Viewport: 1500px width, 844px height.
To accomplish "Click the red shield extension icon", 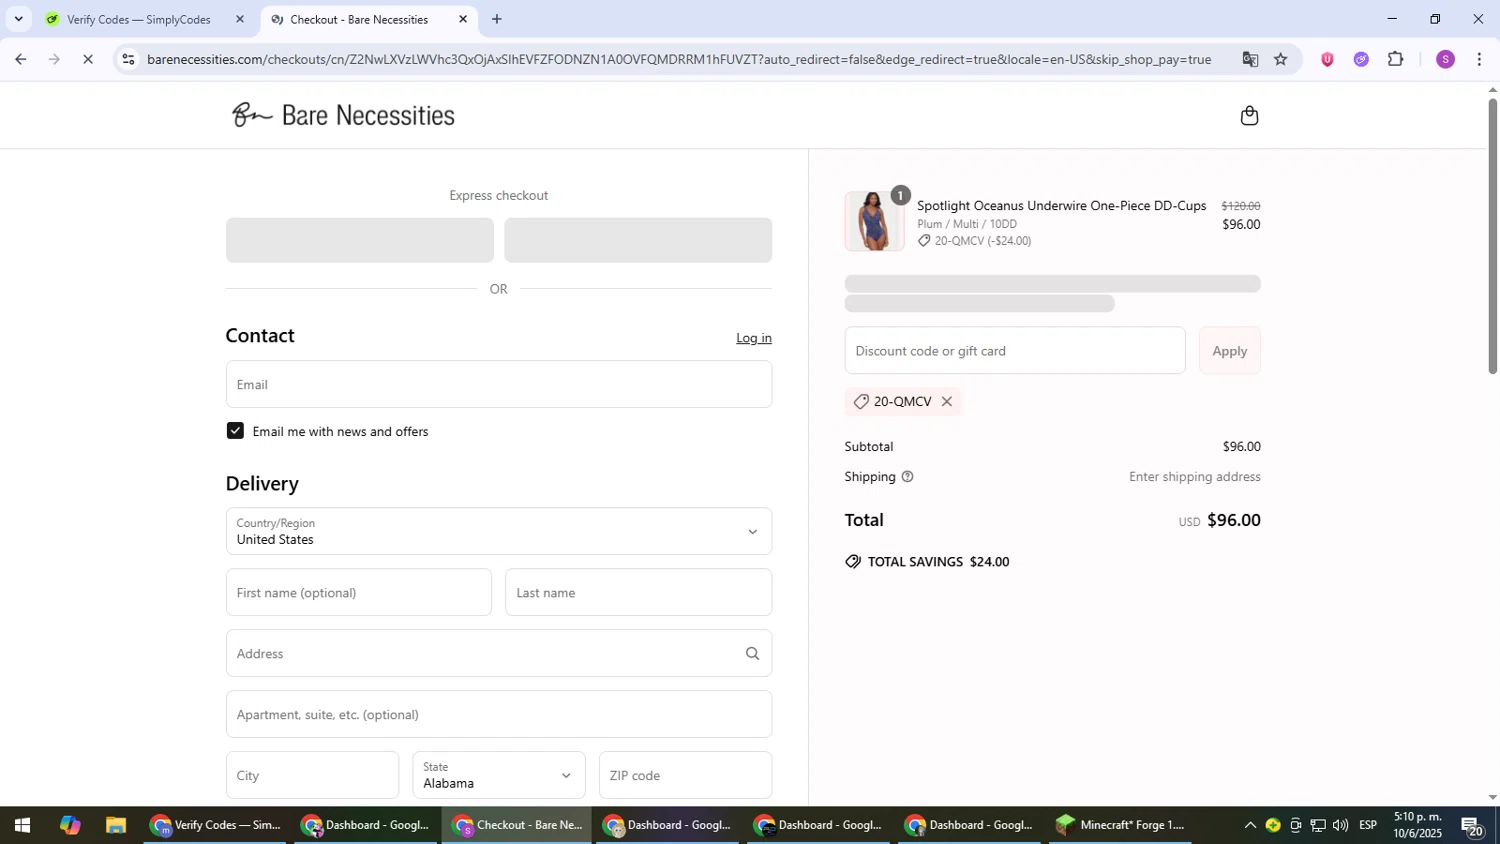I will click(x=1327, y=59).
